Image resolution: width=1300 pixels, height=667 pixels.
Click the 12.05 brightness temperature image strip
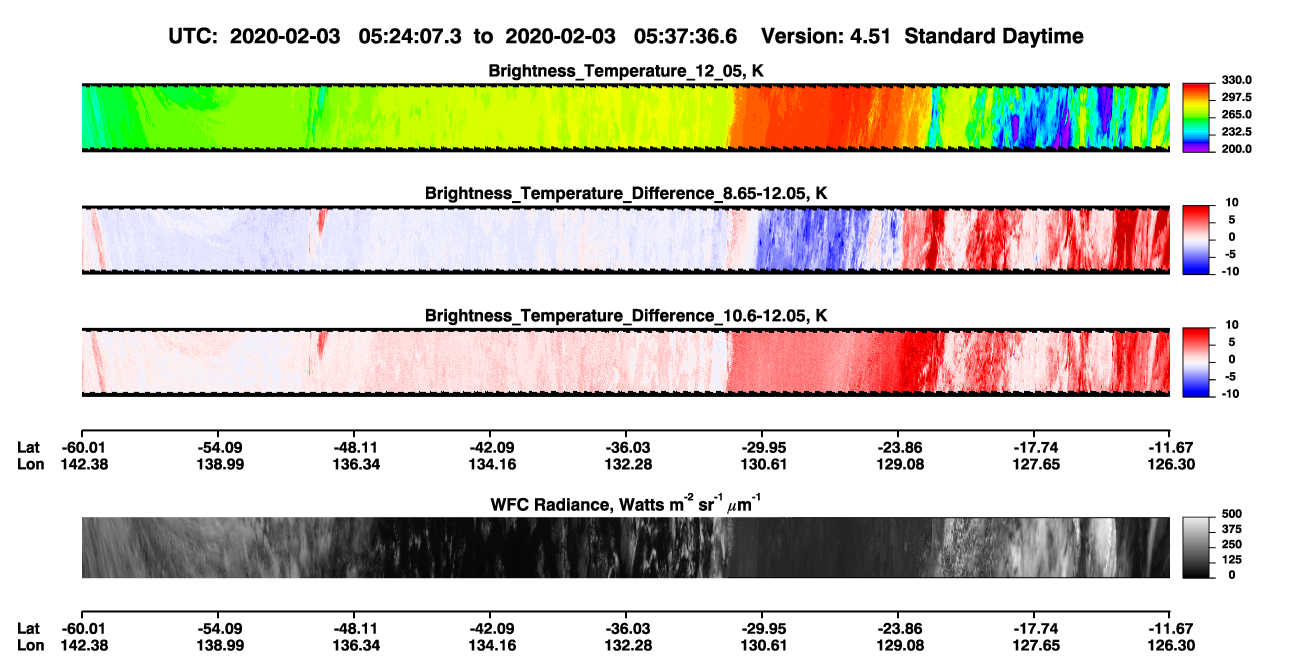click(625, 117)
